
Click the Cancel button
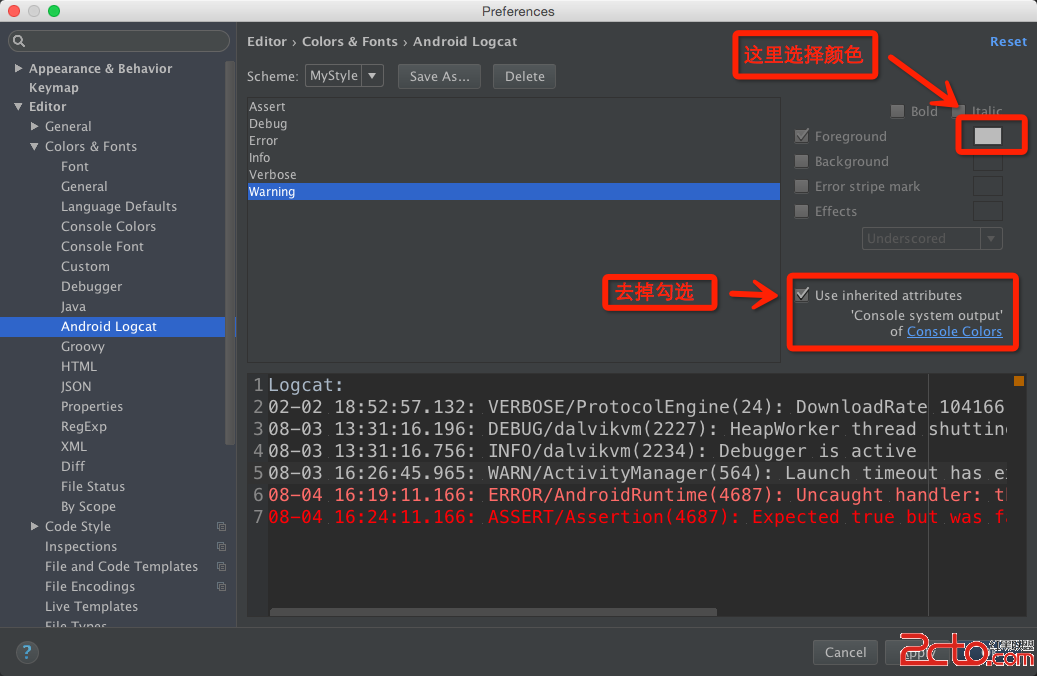pos(845,652)
